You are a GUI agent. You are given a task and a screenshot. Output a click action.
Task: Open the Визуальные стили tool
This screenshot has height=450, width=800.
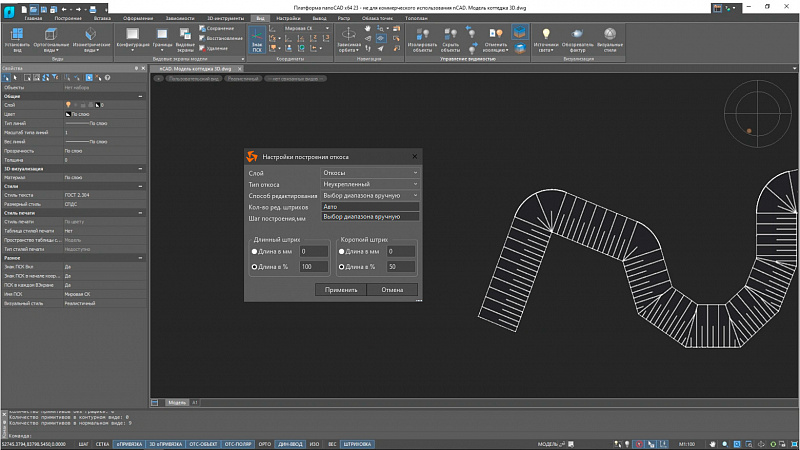click(x=610, y=39)
